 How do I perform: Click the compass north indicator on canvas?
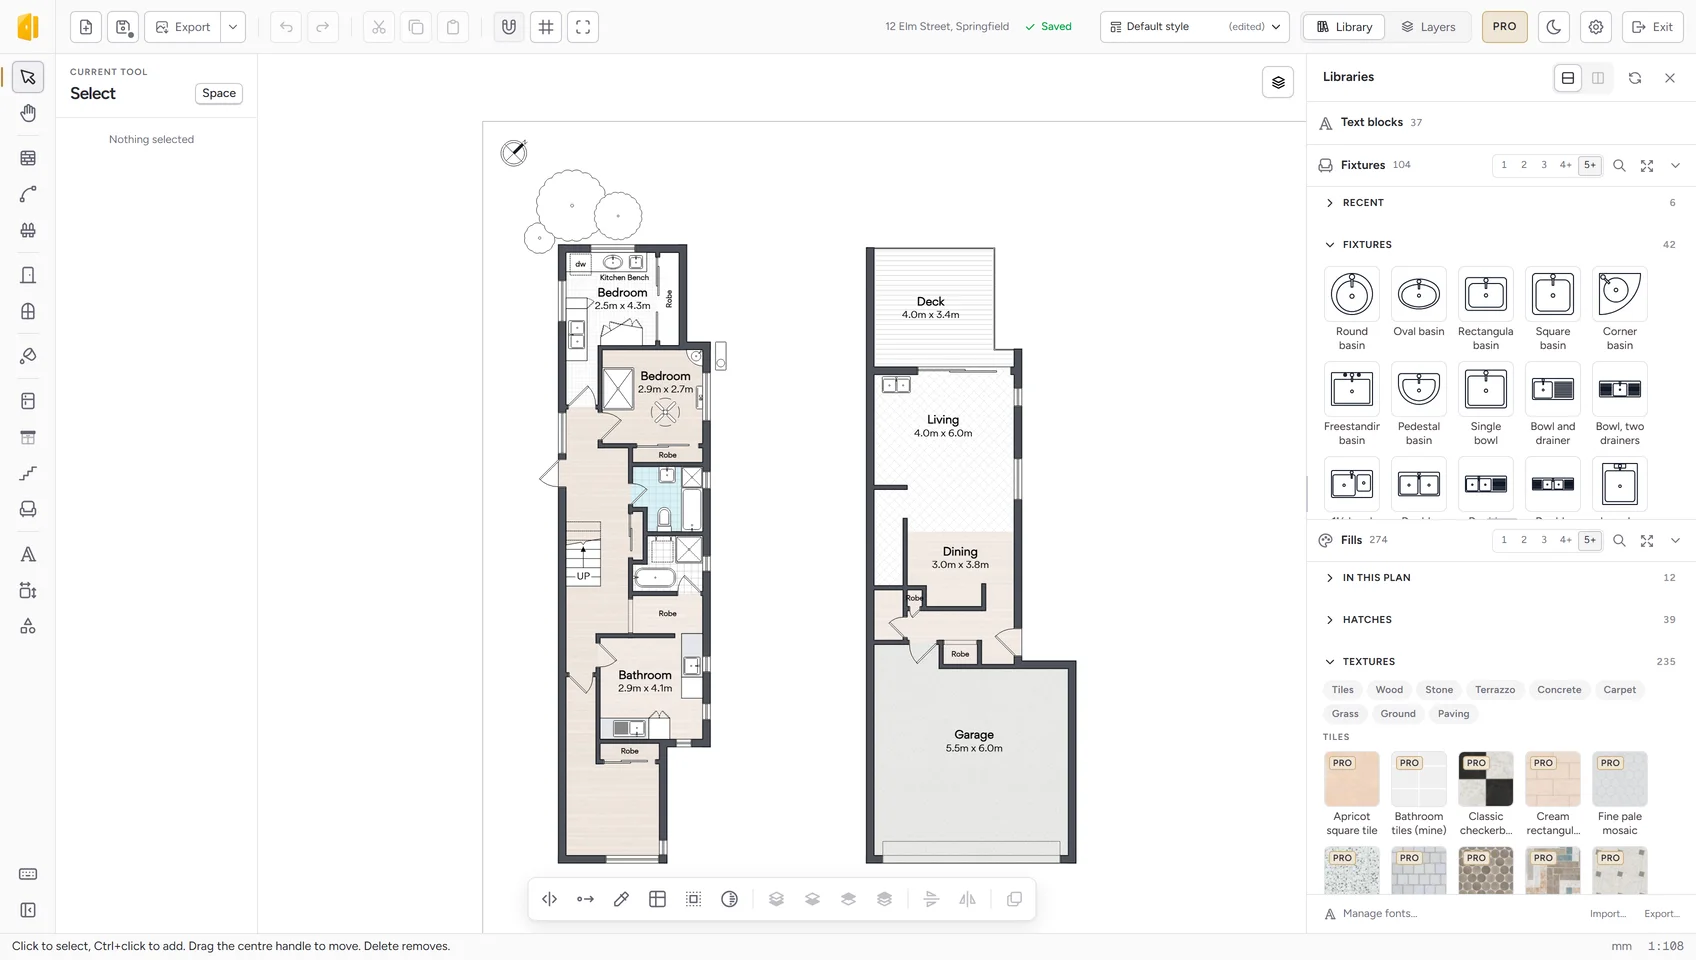point(514,152)
